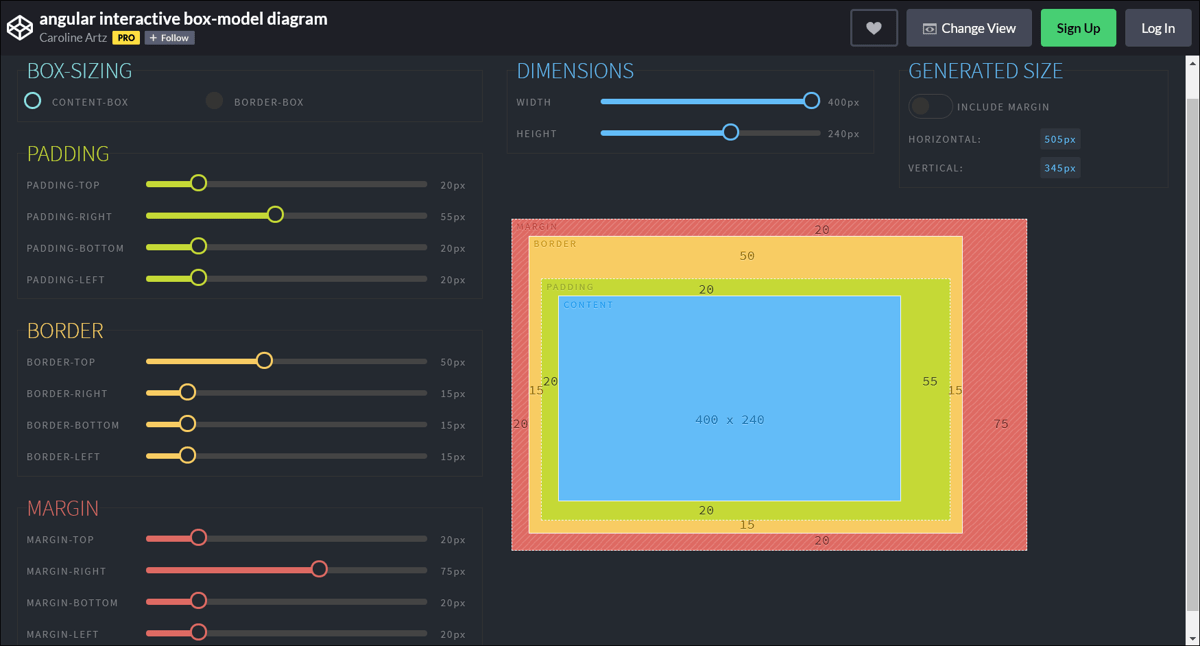The width and height of the screenshot is (1200, 646).
Task: Click the HEIGHT slider handle
Action: [x=730, y=131]
